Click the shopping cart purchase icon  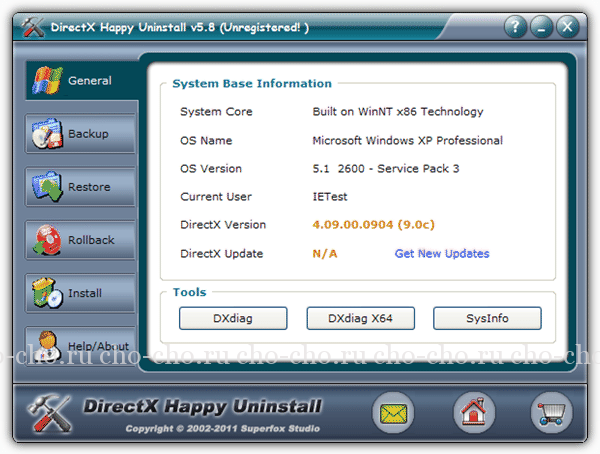pos(552,411)
